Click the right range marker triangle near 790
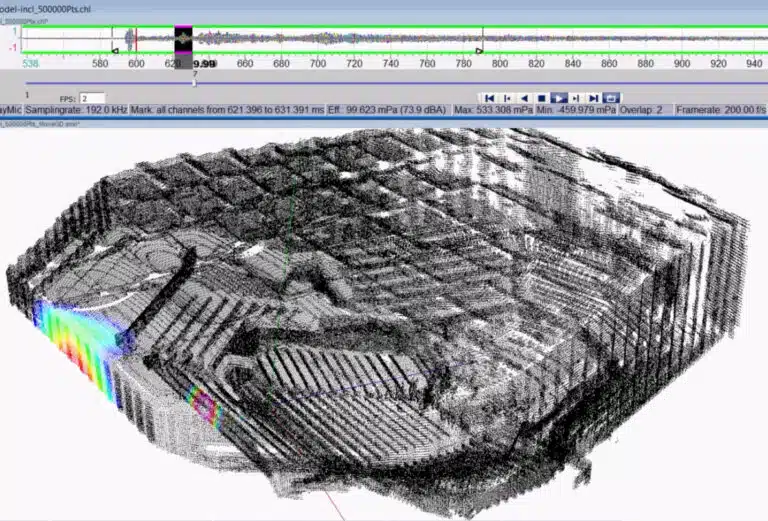The image size is (768, 521). [479, 49]
